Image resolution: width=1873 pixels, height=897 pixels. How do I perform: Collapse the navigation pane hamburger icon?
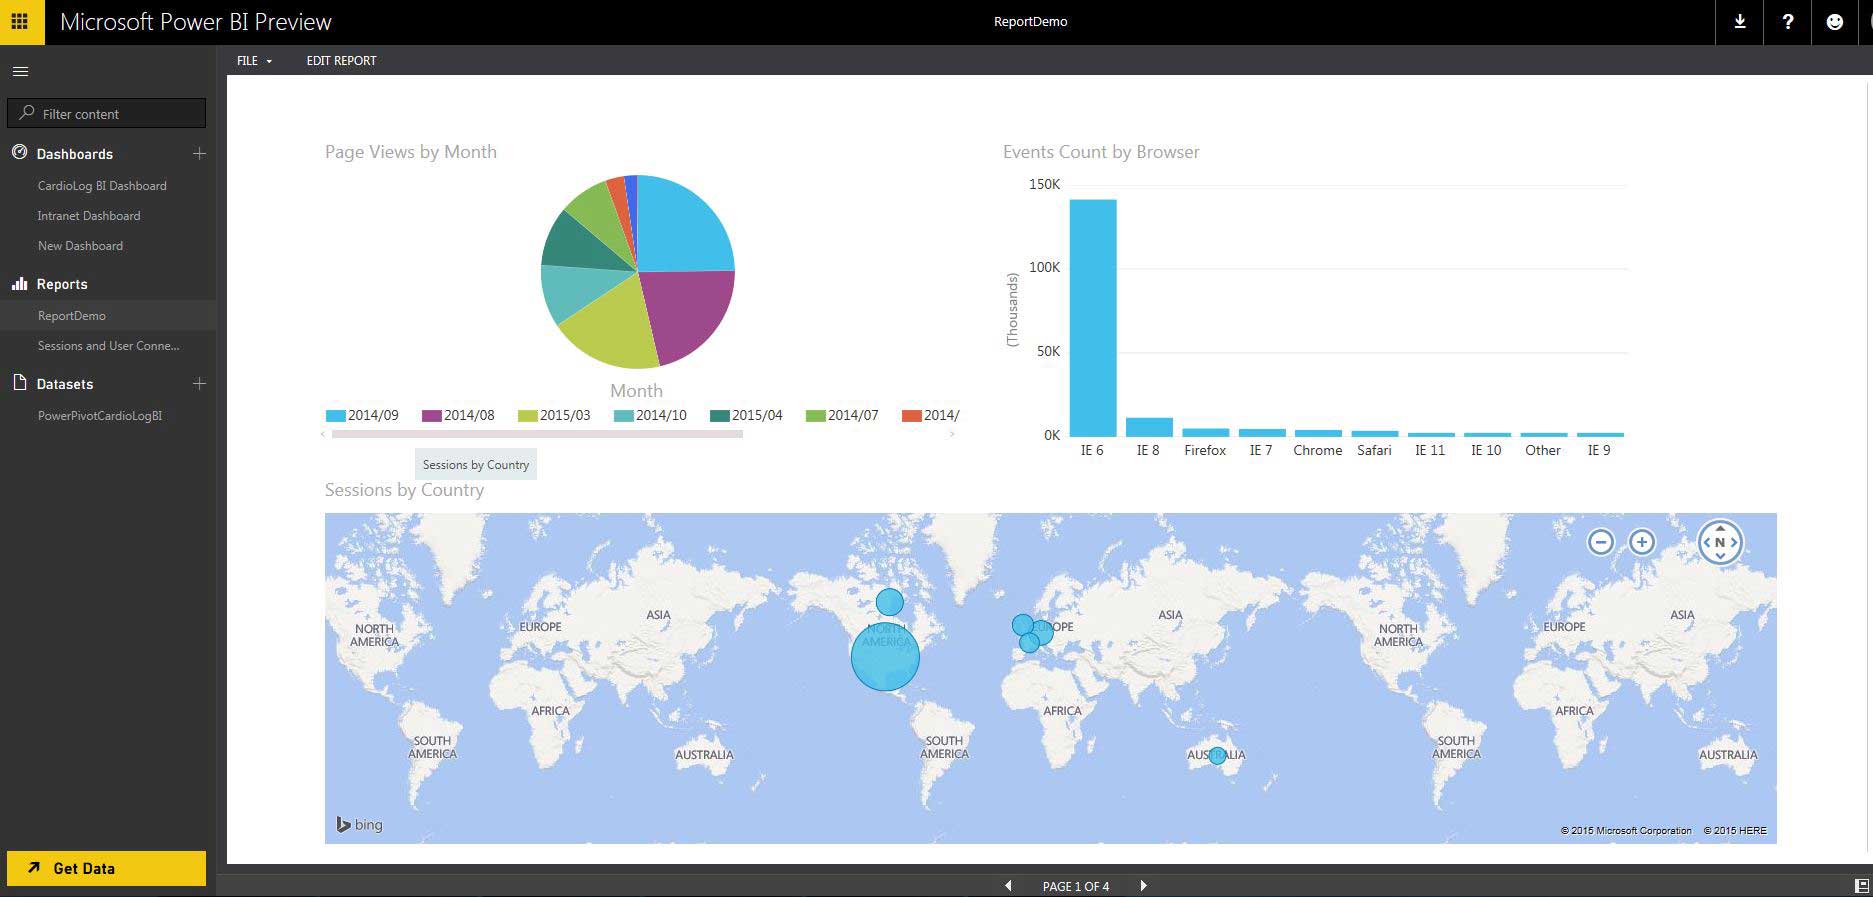coord(20,71)
